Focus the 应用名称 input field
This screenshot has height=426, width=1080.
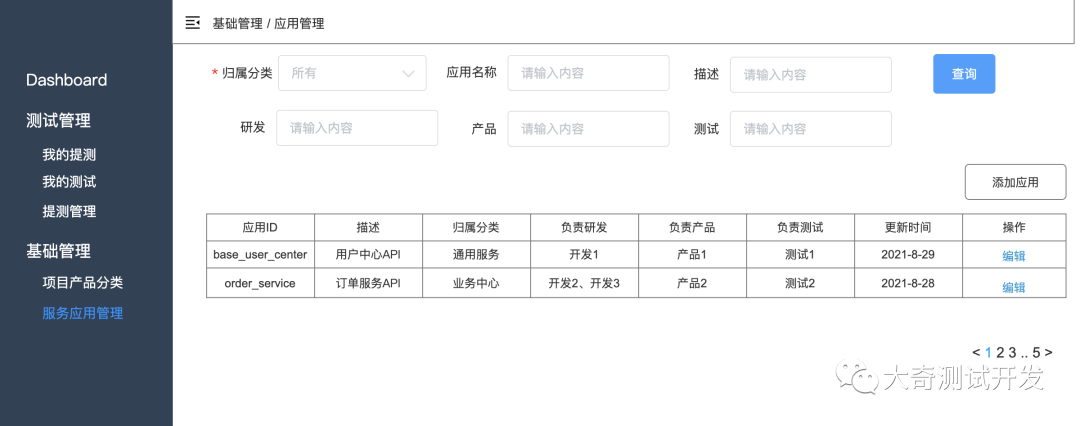588,73
